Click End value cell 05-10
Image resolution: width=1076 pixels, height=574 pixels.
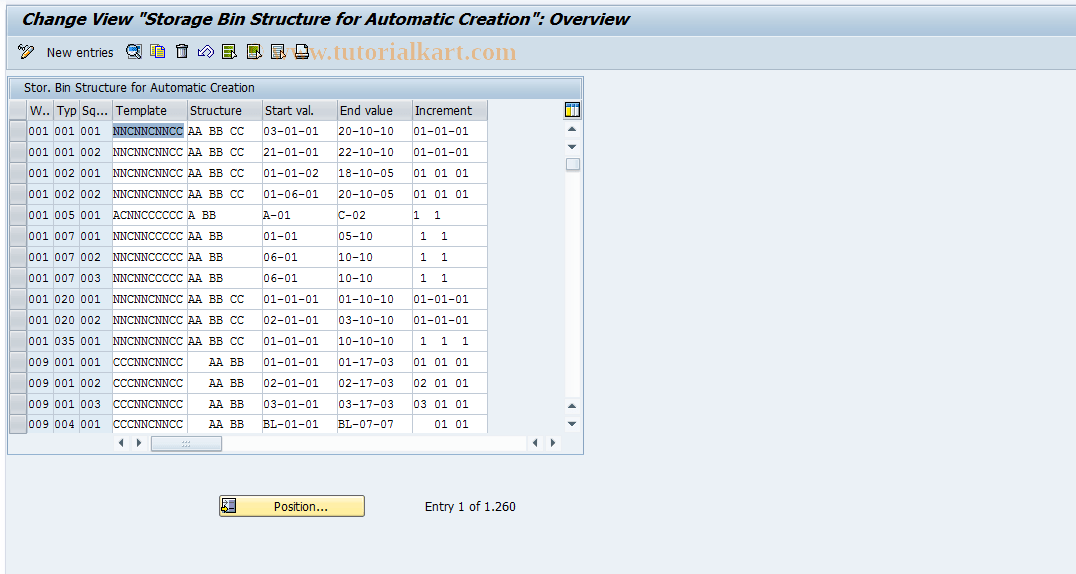click(375, 236)
